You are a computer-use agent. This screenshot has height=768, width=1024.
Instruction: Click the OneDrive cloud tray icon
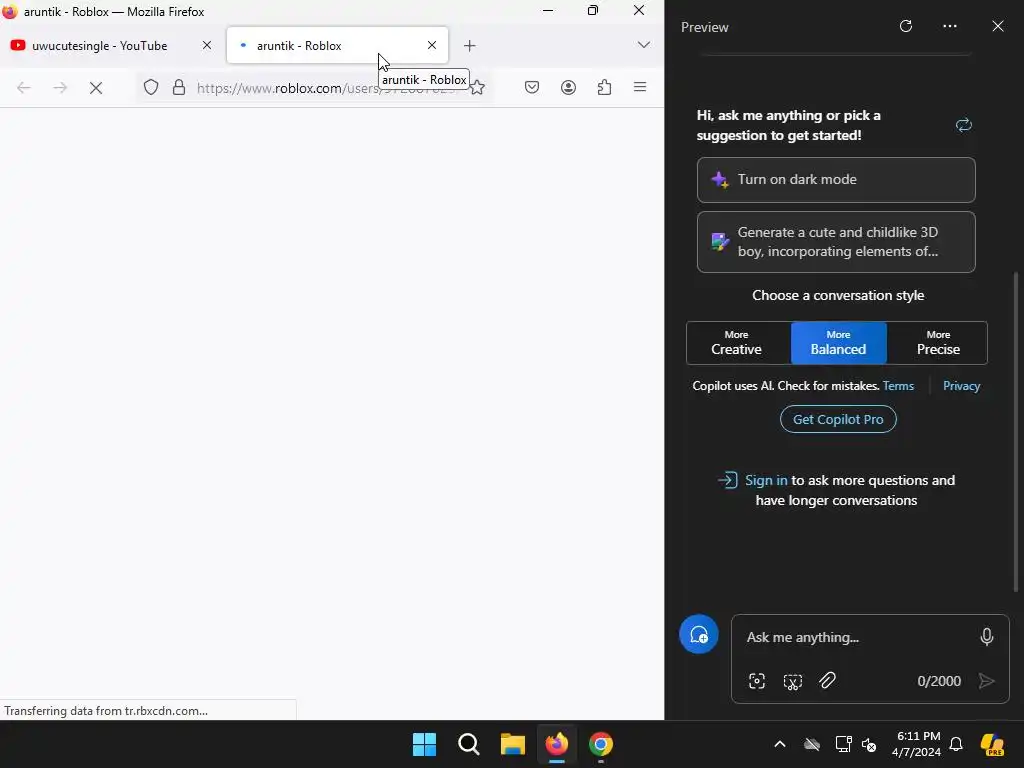pos(812,744)
